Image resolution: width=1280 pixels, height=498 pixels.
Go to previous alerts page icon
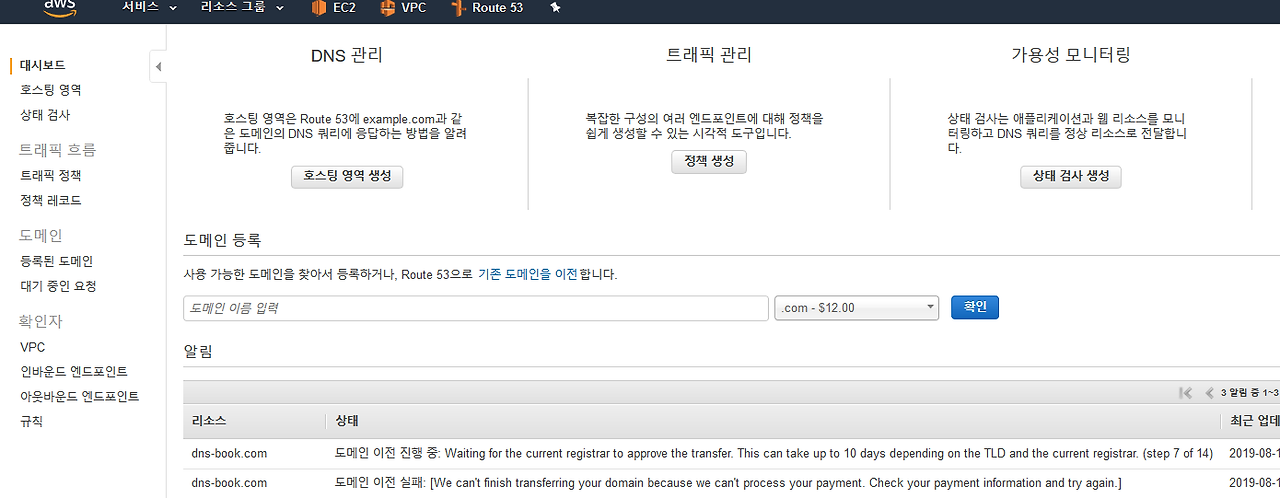pos(1209,393)
